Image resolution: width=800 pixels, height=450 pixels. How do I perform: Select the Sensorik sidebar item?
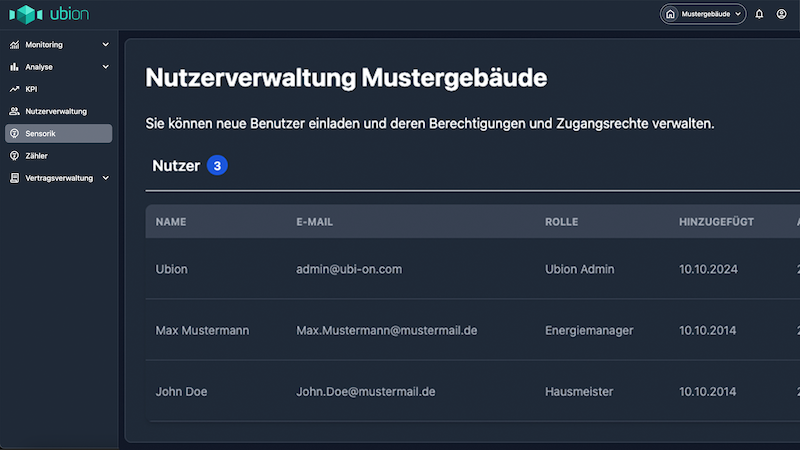point(56,133)
